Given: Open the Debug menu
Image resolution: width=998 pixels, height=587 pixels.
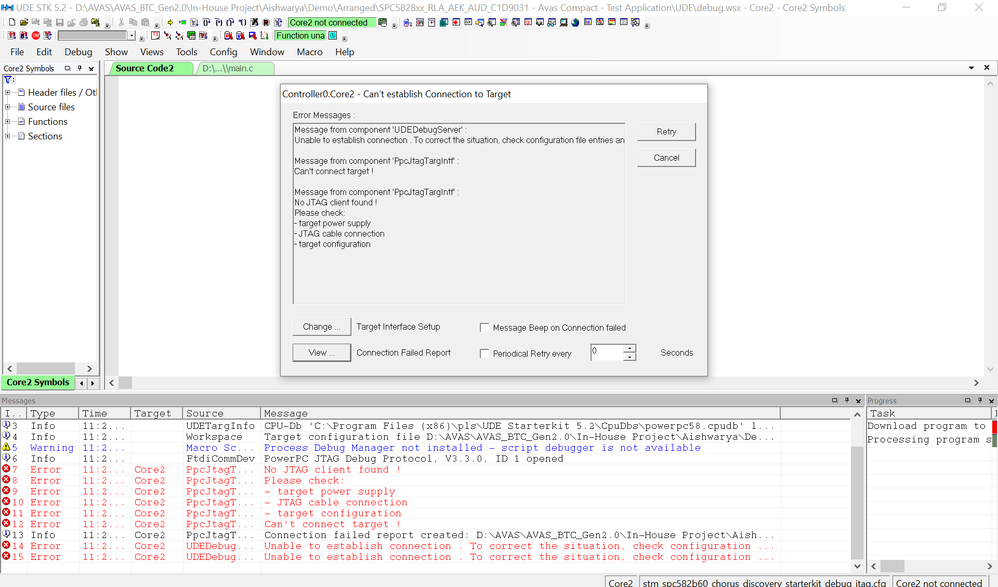Looking at the screenshot, I should [x=78, y=52].
